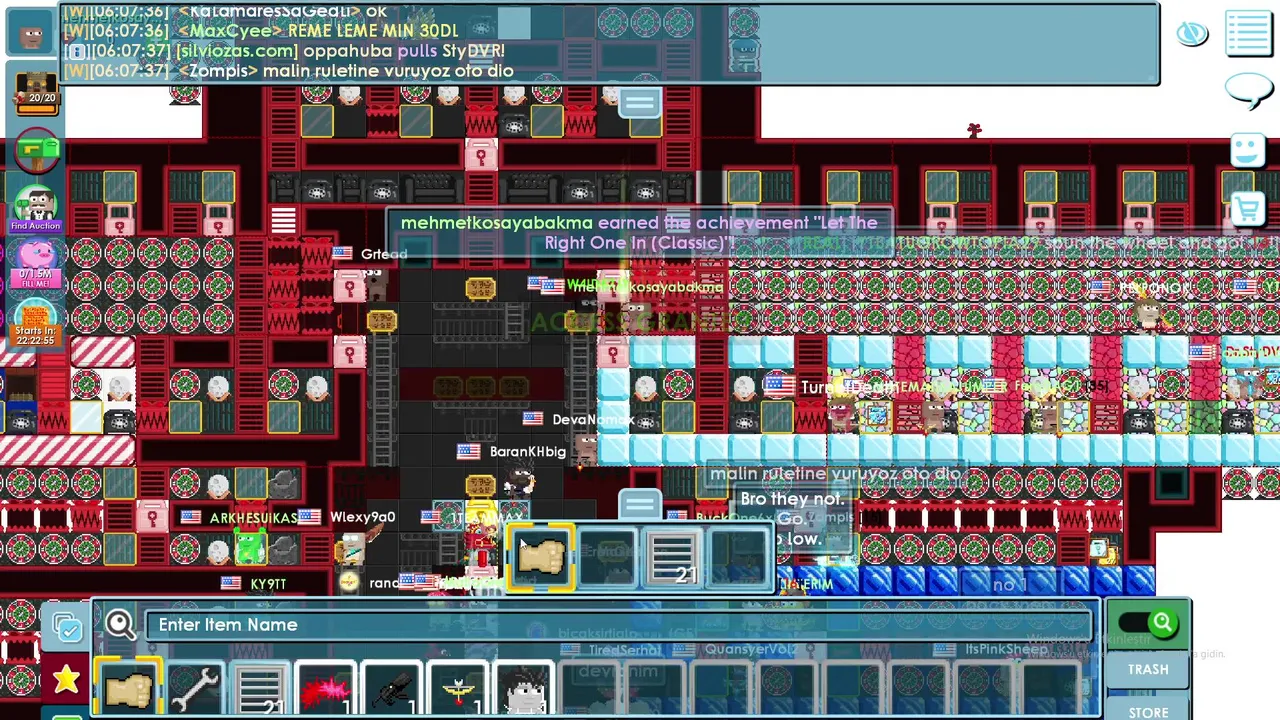Click player name BaranKHbig
The height and width of the screenshot is (720, 1280).
[528, 452]
